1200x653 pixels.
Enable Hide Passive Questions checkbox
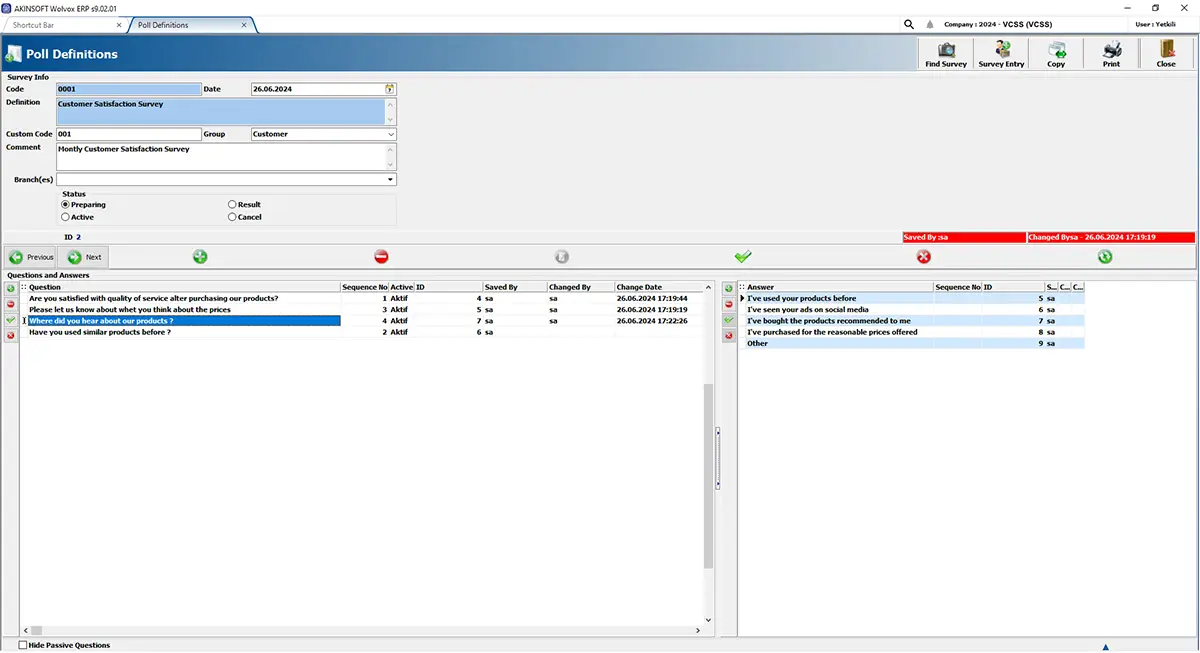point(24,645)
